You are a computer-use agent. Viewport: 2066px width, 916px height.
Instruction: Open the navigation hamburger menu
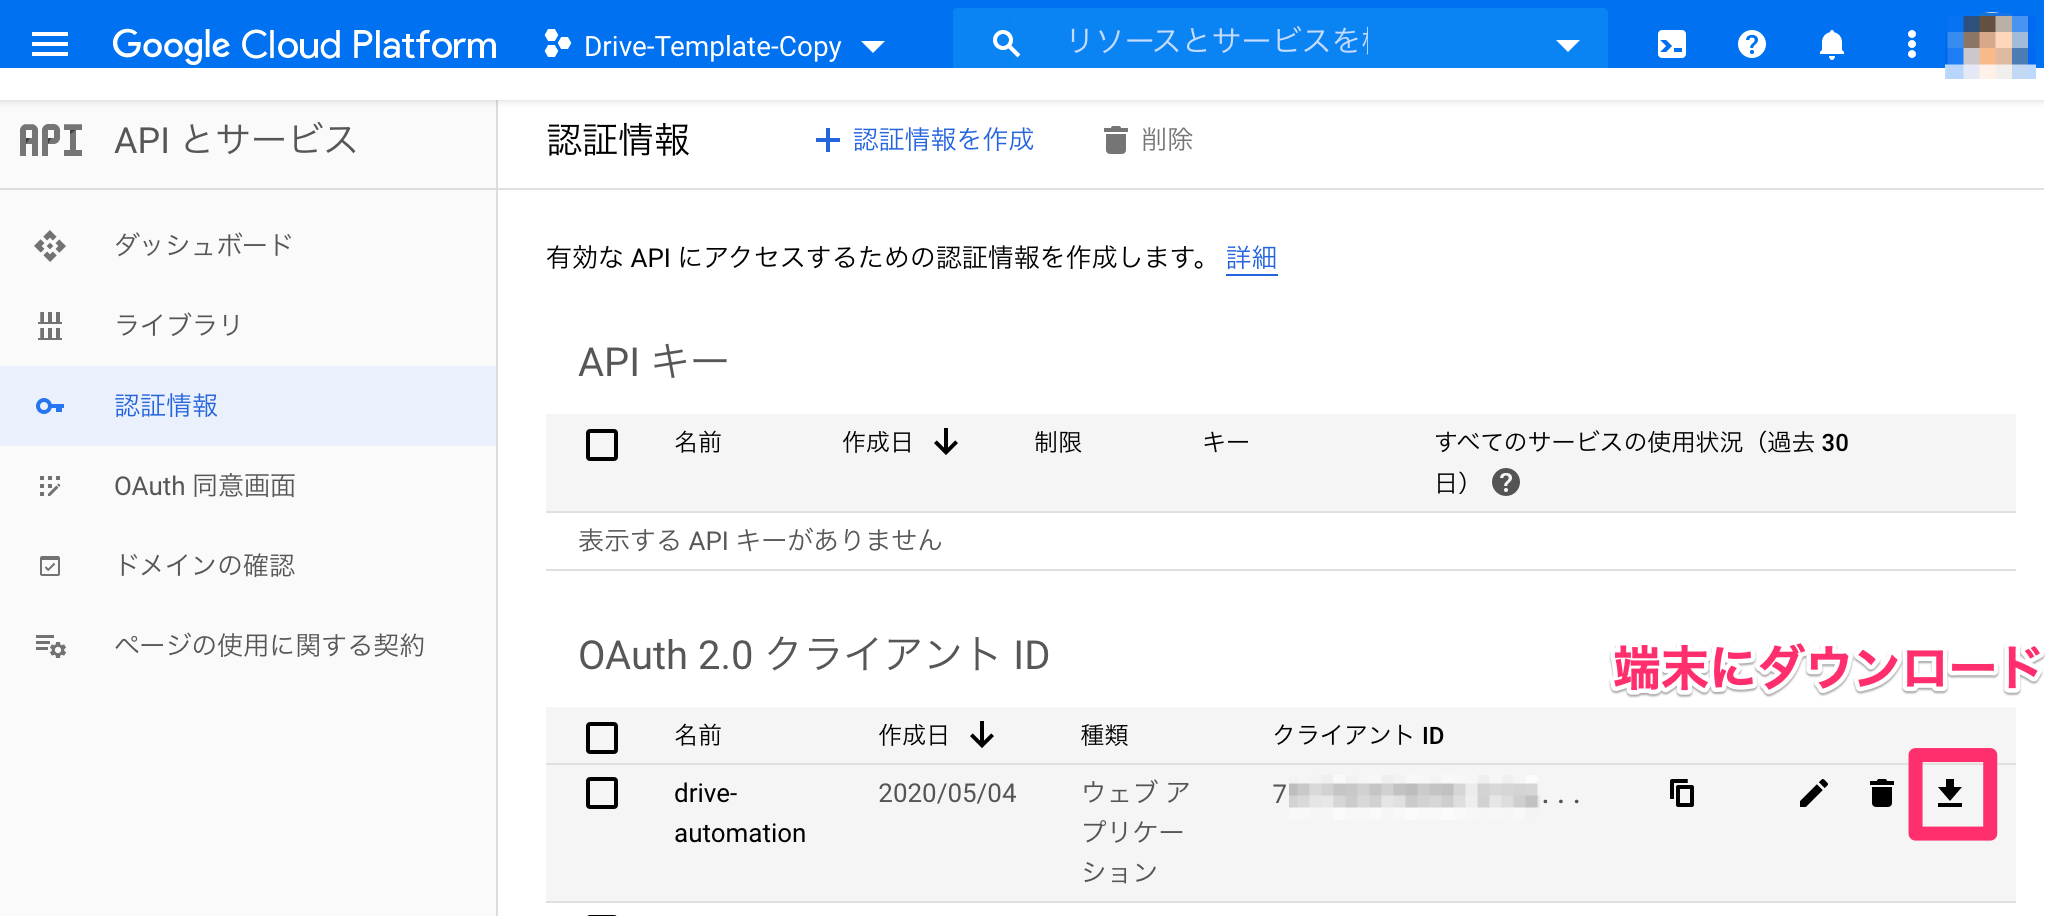(48, 42)
